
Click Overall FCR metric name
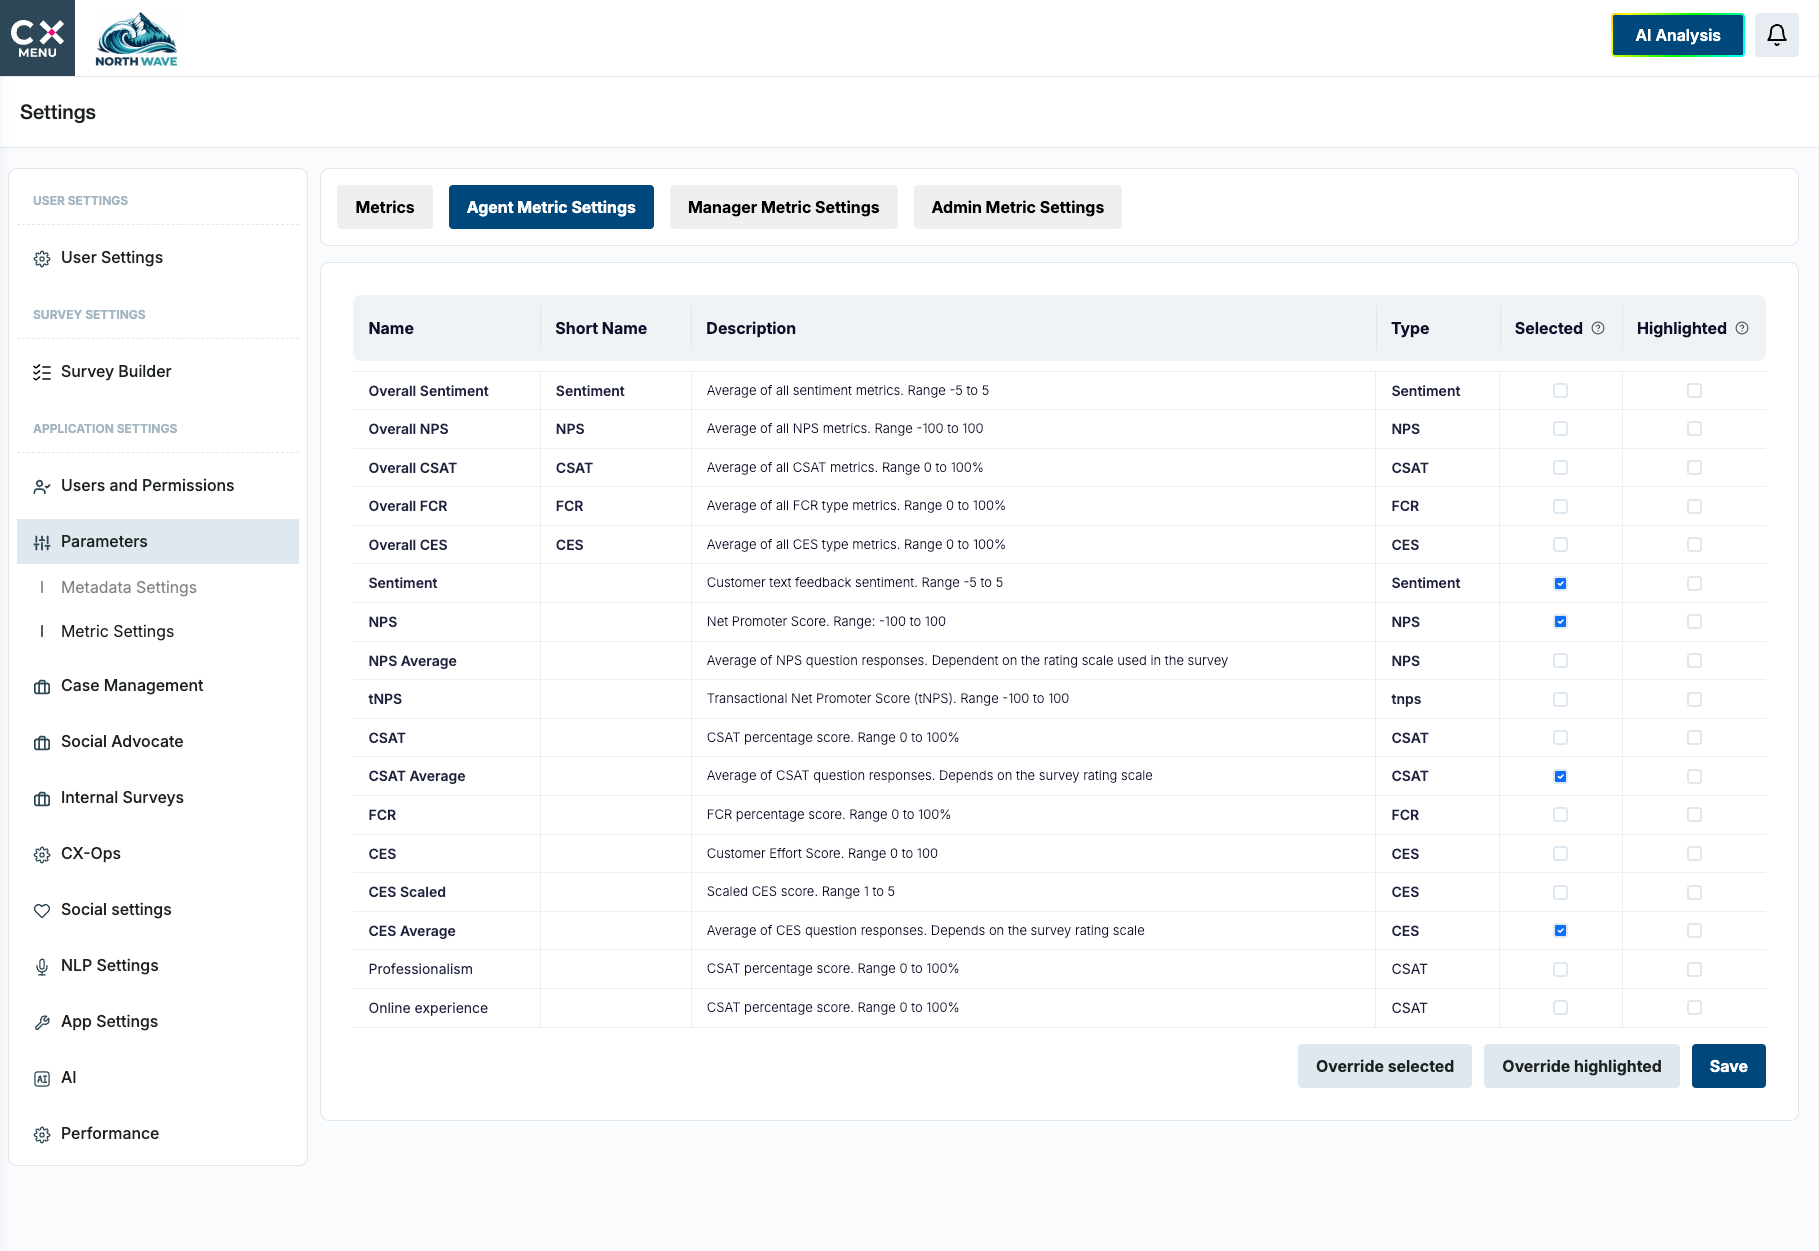click(x=408, y=506)
